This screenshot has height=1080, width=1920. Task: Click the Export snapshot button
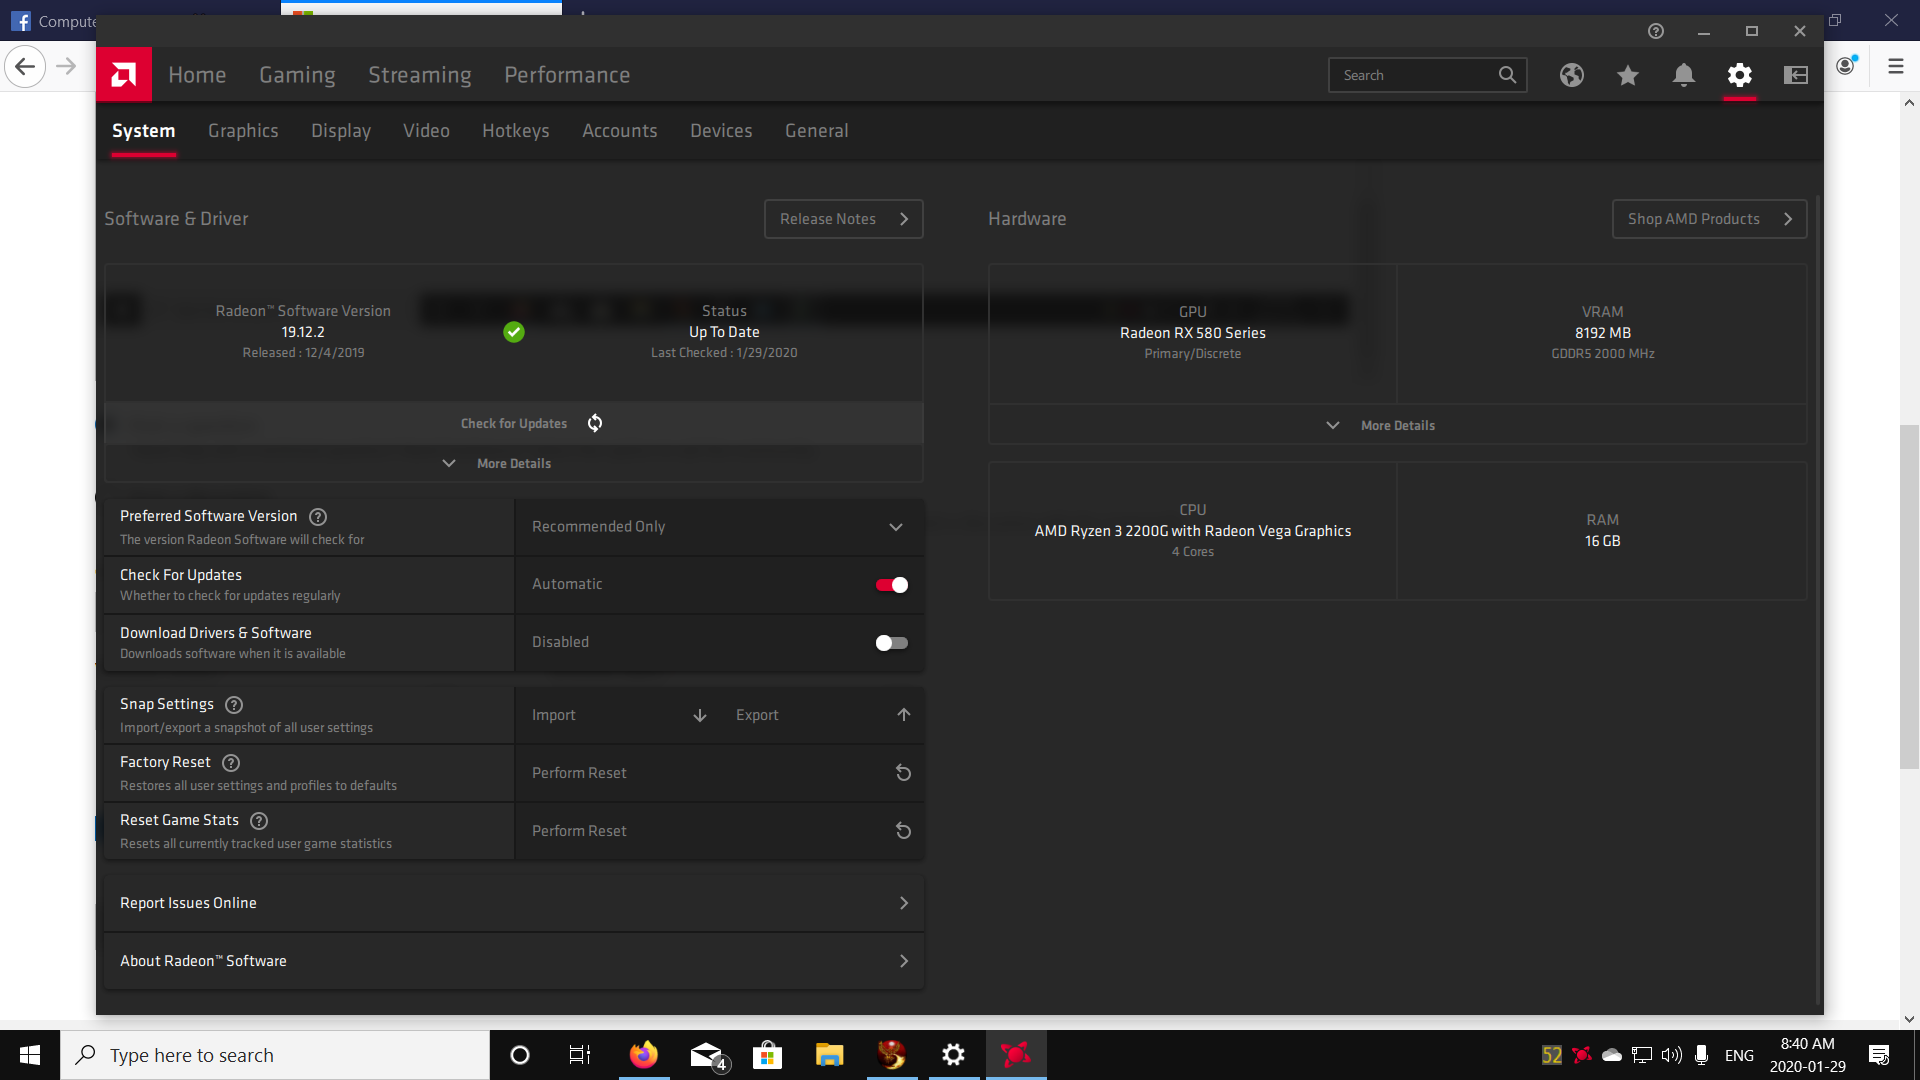[x=822, y=715]
